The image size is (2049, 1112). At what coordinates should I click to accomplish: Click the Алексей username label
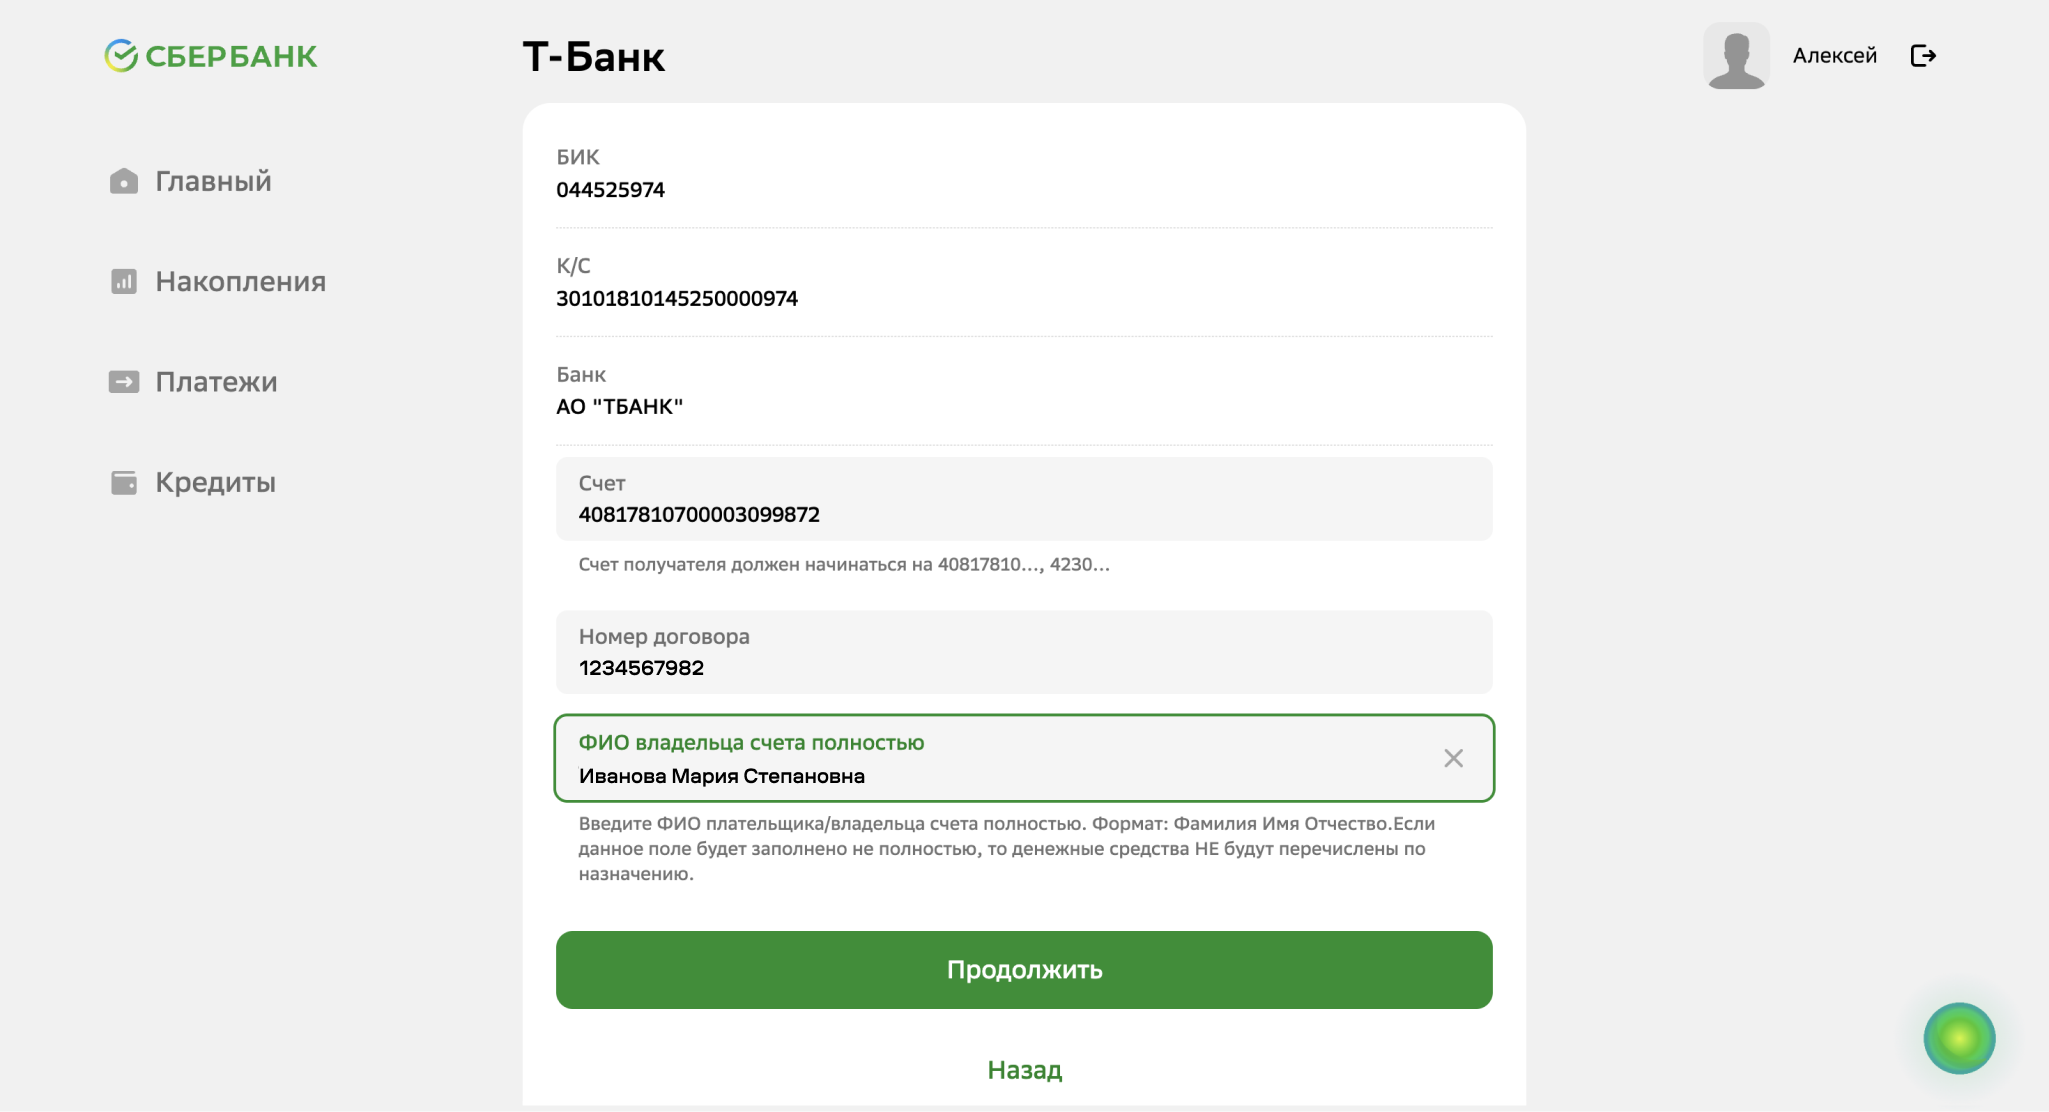pyautogui.click(x=1834, y=56)
